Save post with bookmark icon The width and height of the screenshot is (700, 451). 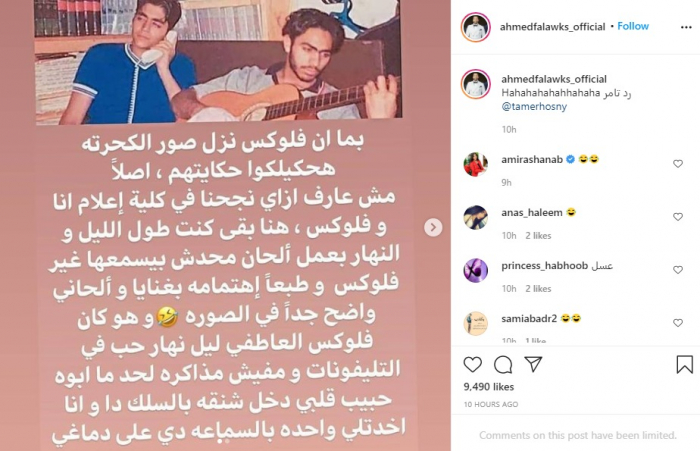[x=684, y=364]
